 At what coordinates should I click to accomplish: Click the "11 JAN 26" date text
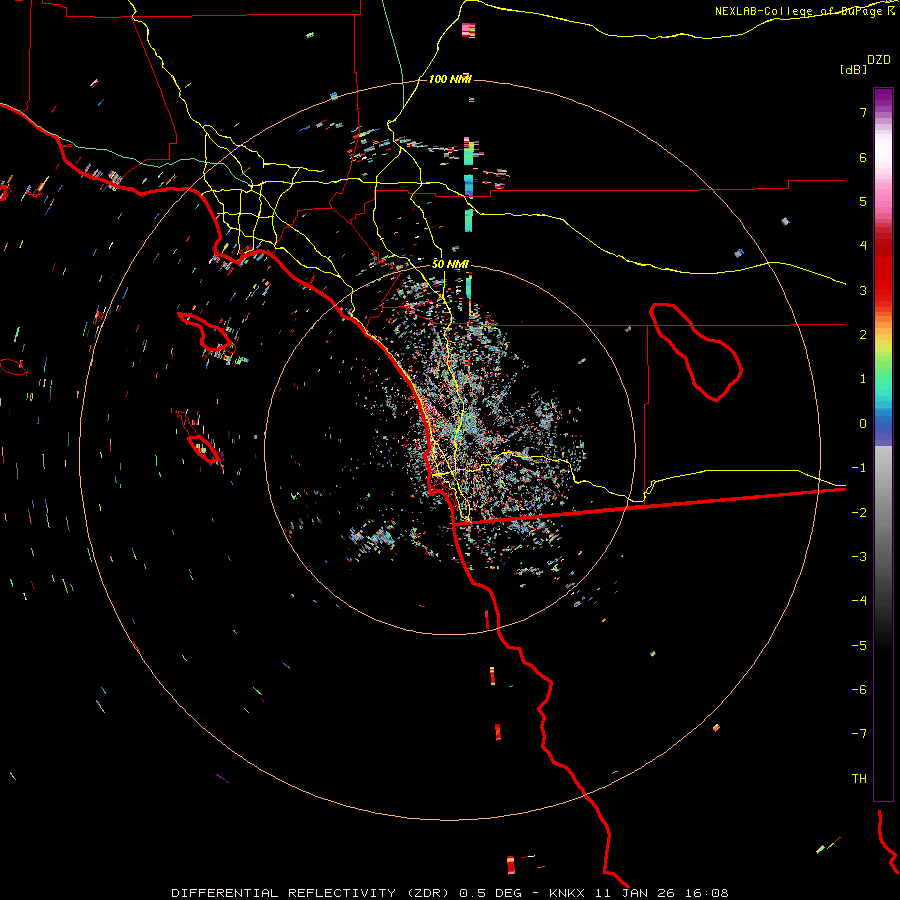point(634,893)
